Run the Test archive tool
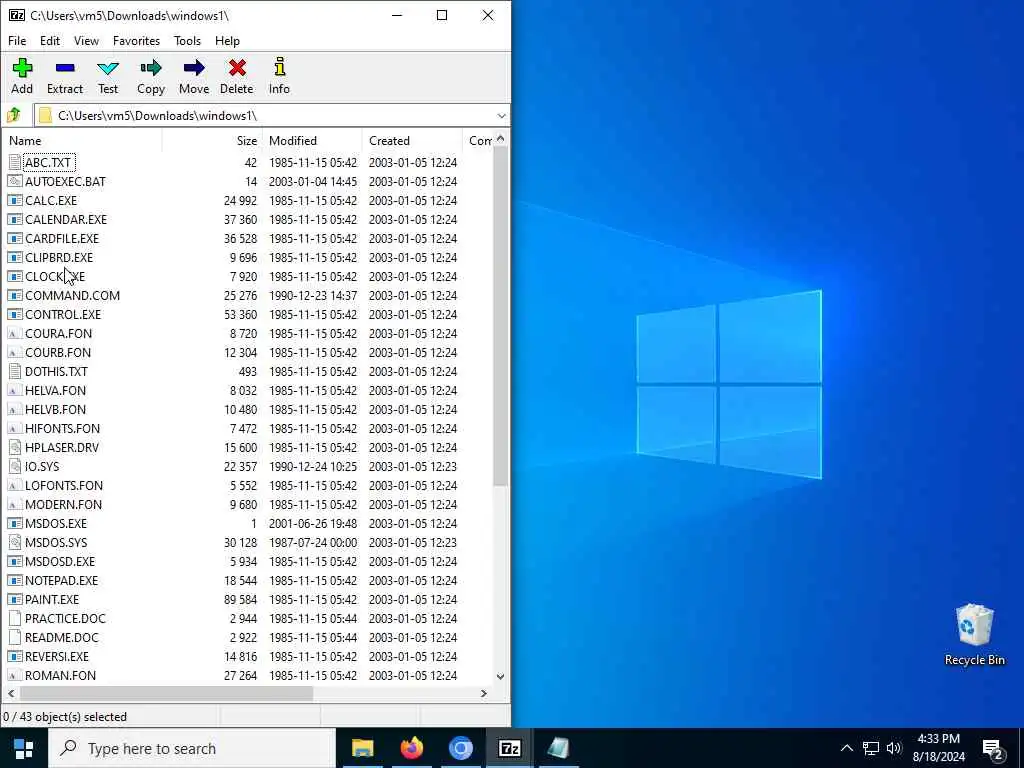This screenshot has height=768, width=1024. pos(108,68)
